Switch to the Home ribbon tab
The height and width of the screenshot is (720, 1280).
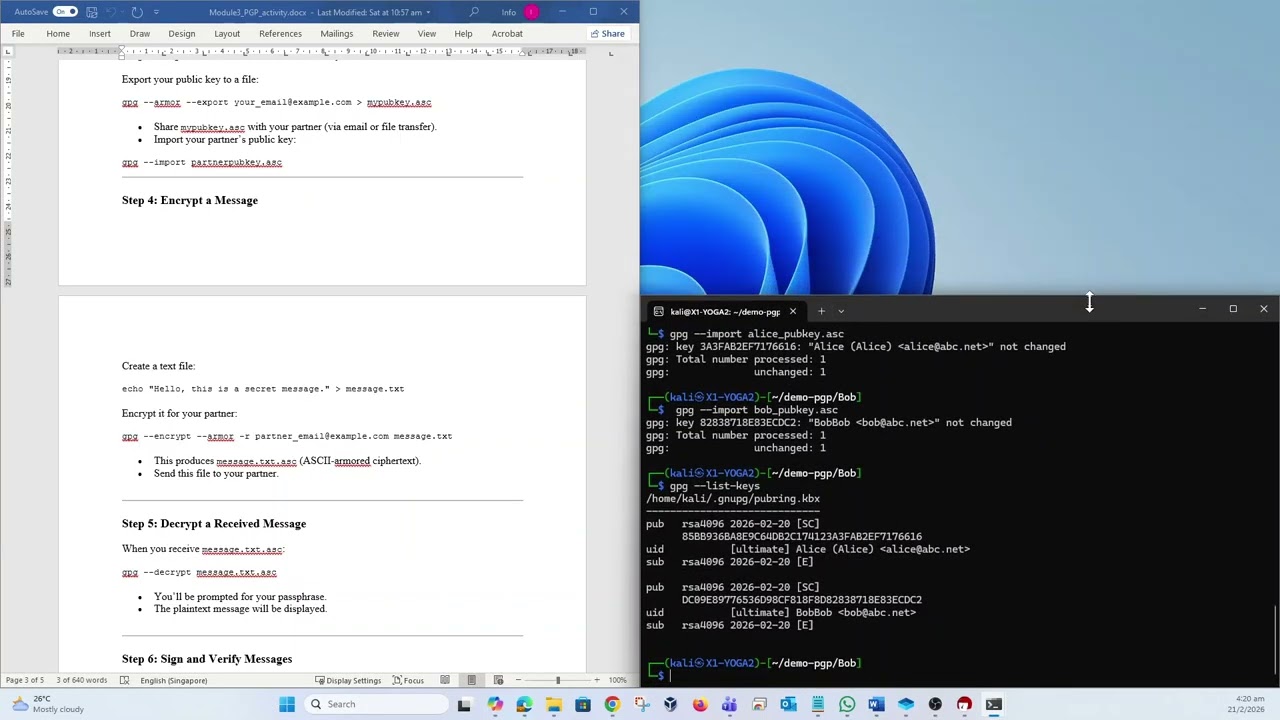pos(58,34)
